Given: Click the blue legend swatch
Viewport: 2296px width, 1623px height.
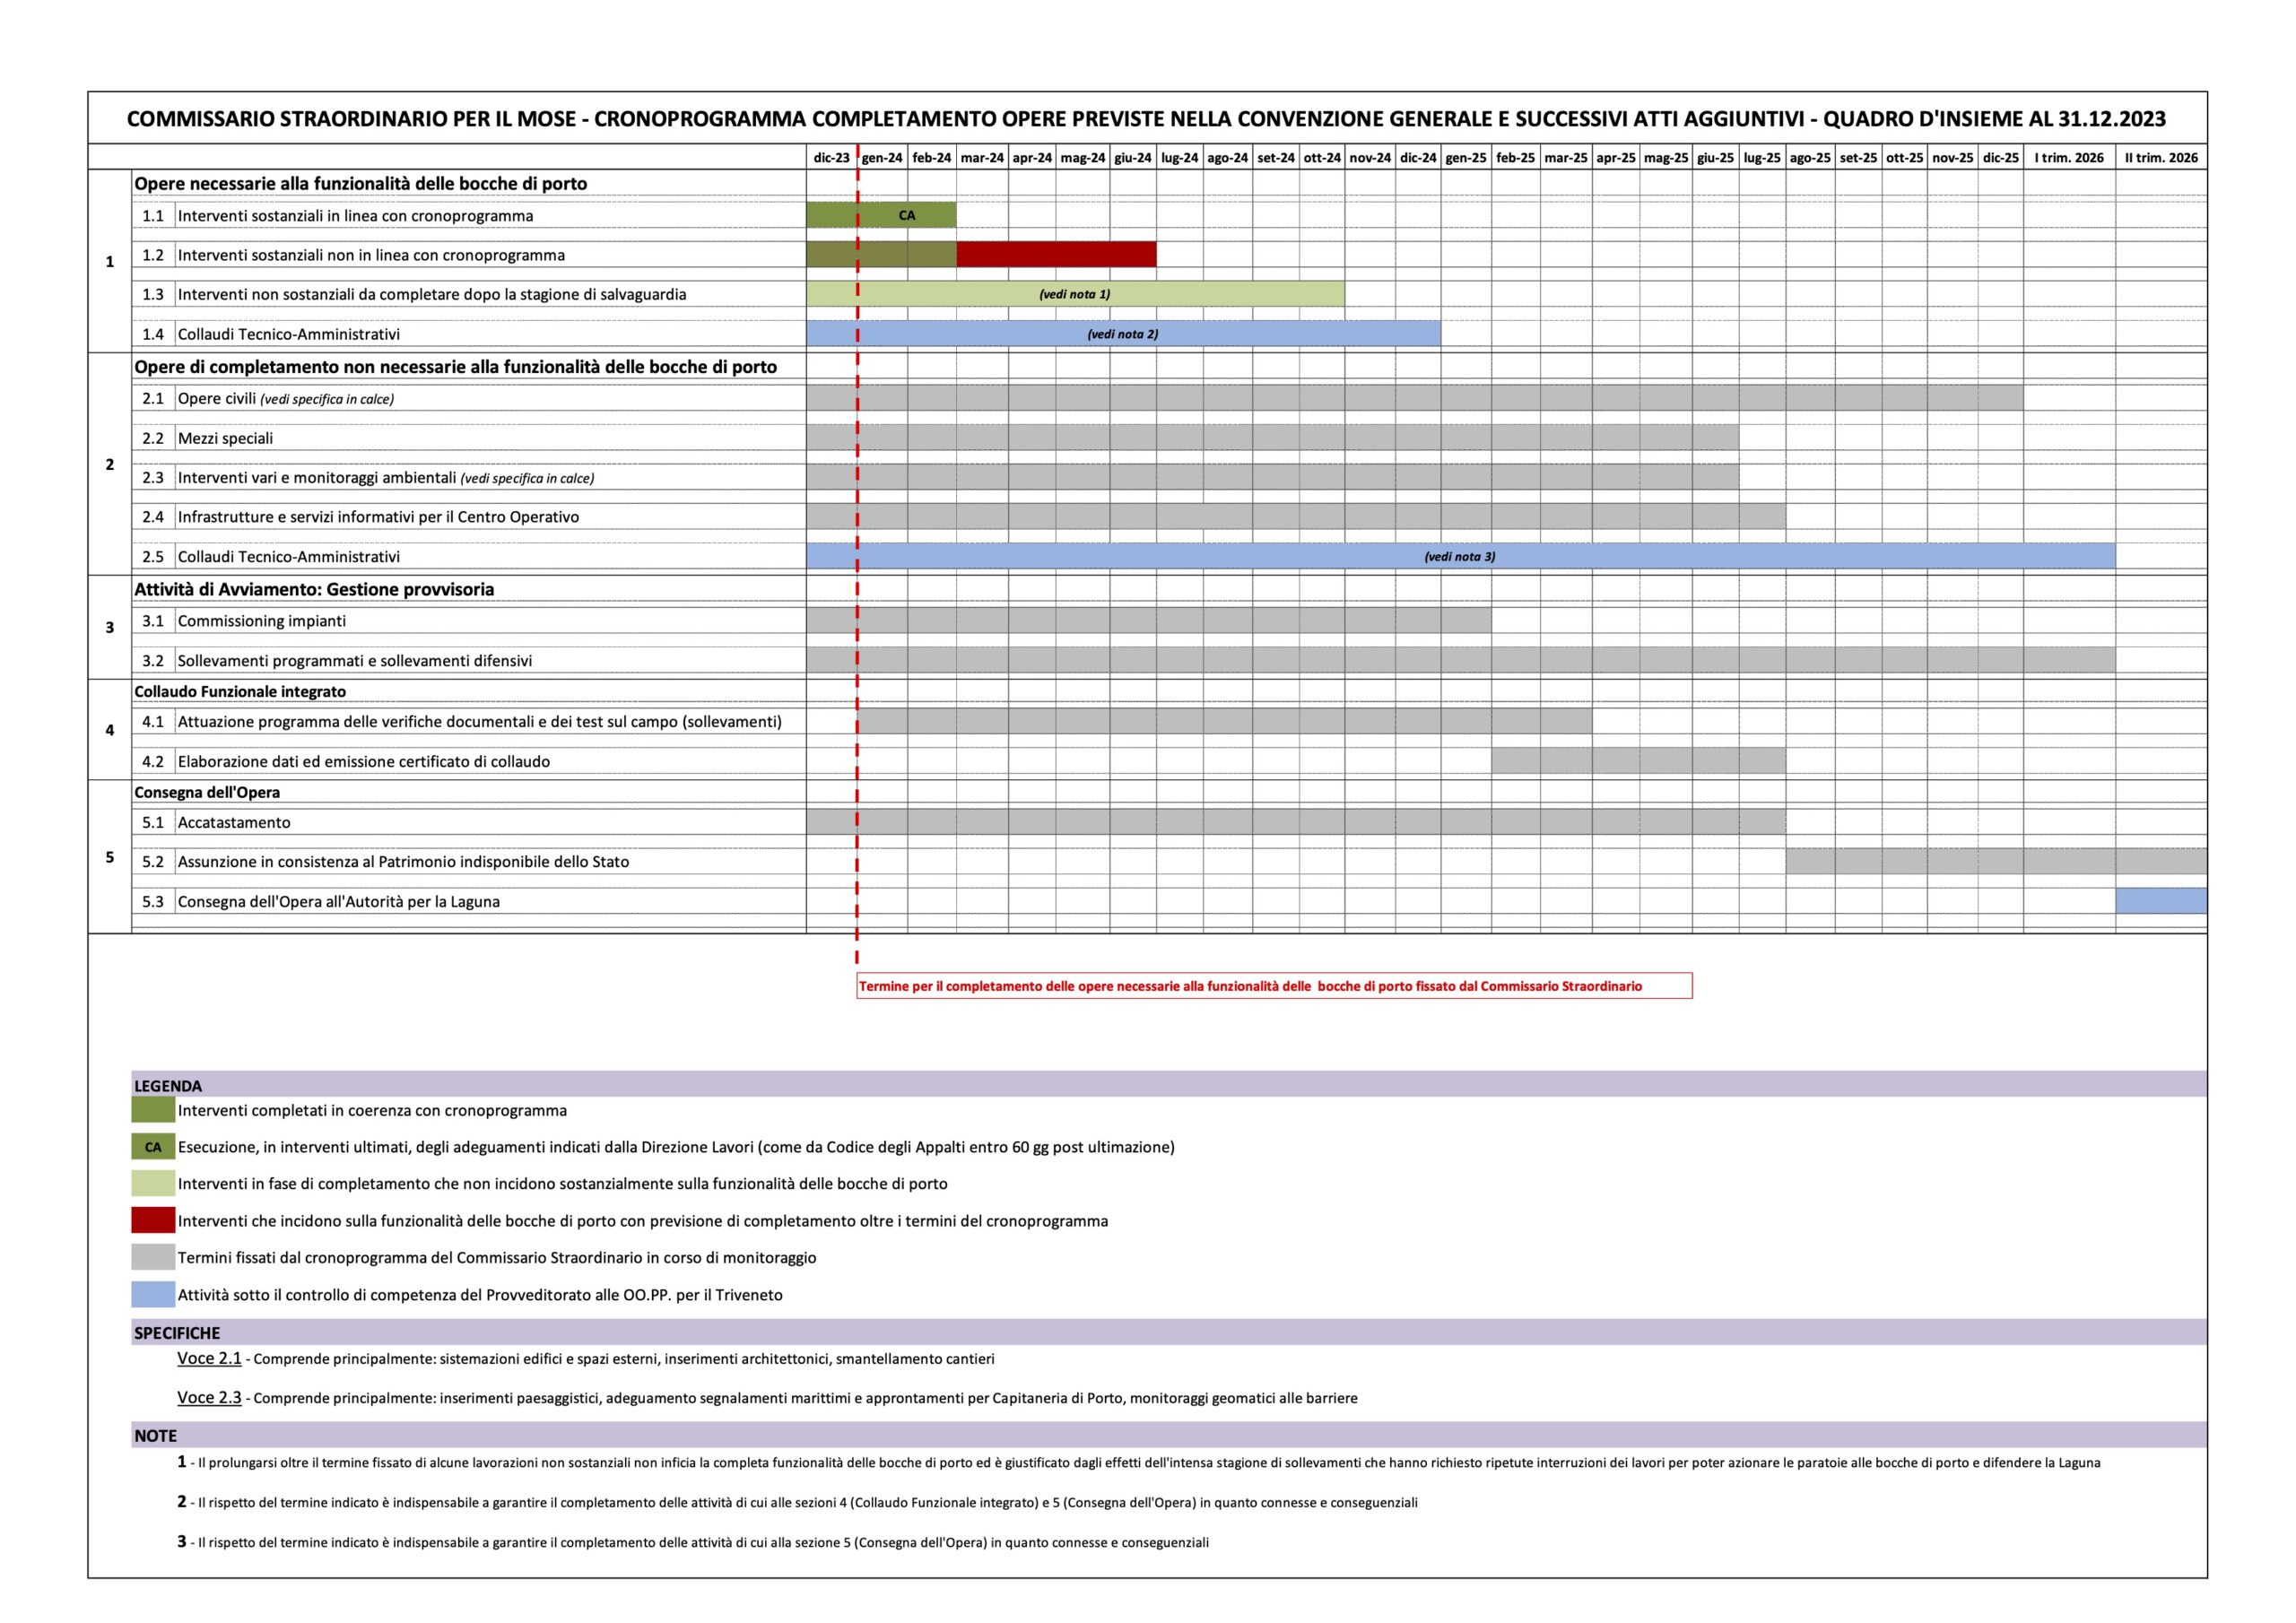Looking at the screenshot, I should 153,1294.
